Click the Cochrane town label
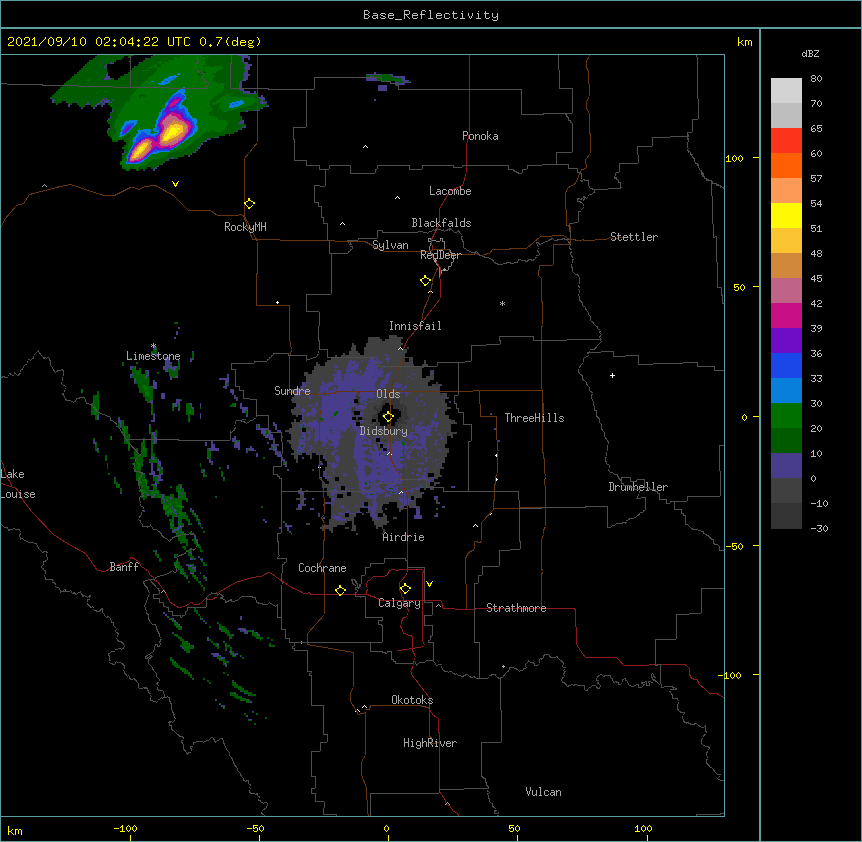 322,568
